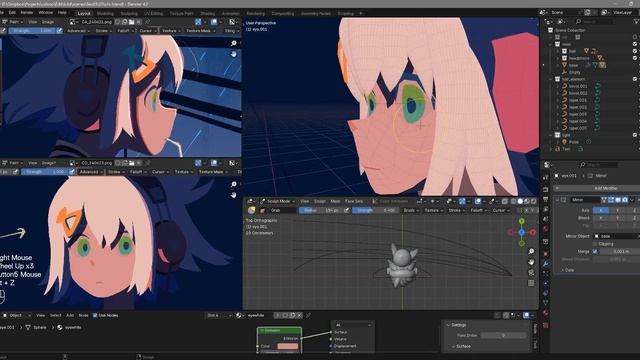Open the Sculpt Mode dropdown
This screenshot has width=640, height=360.
[277, 201]
